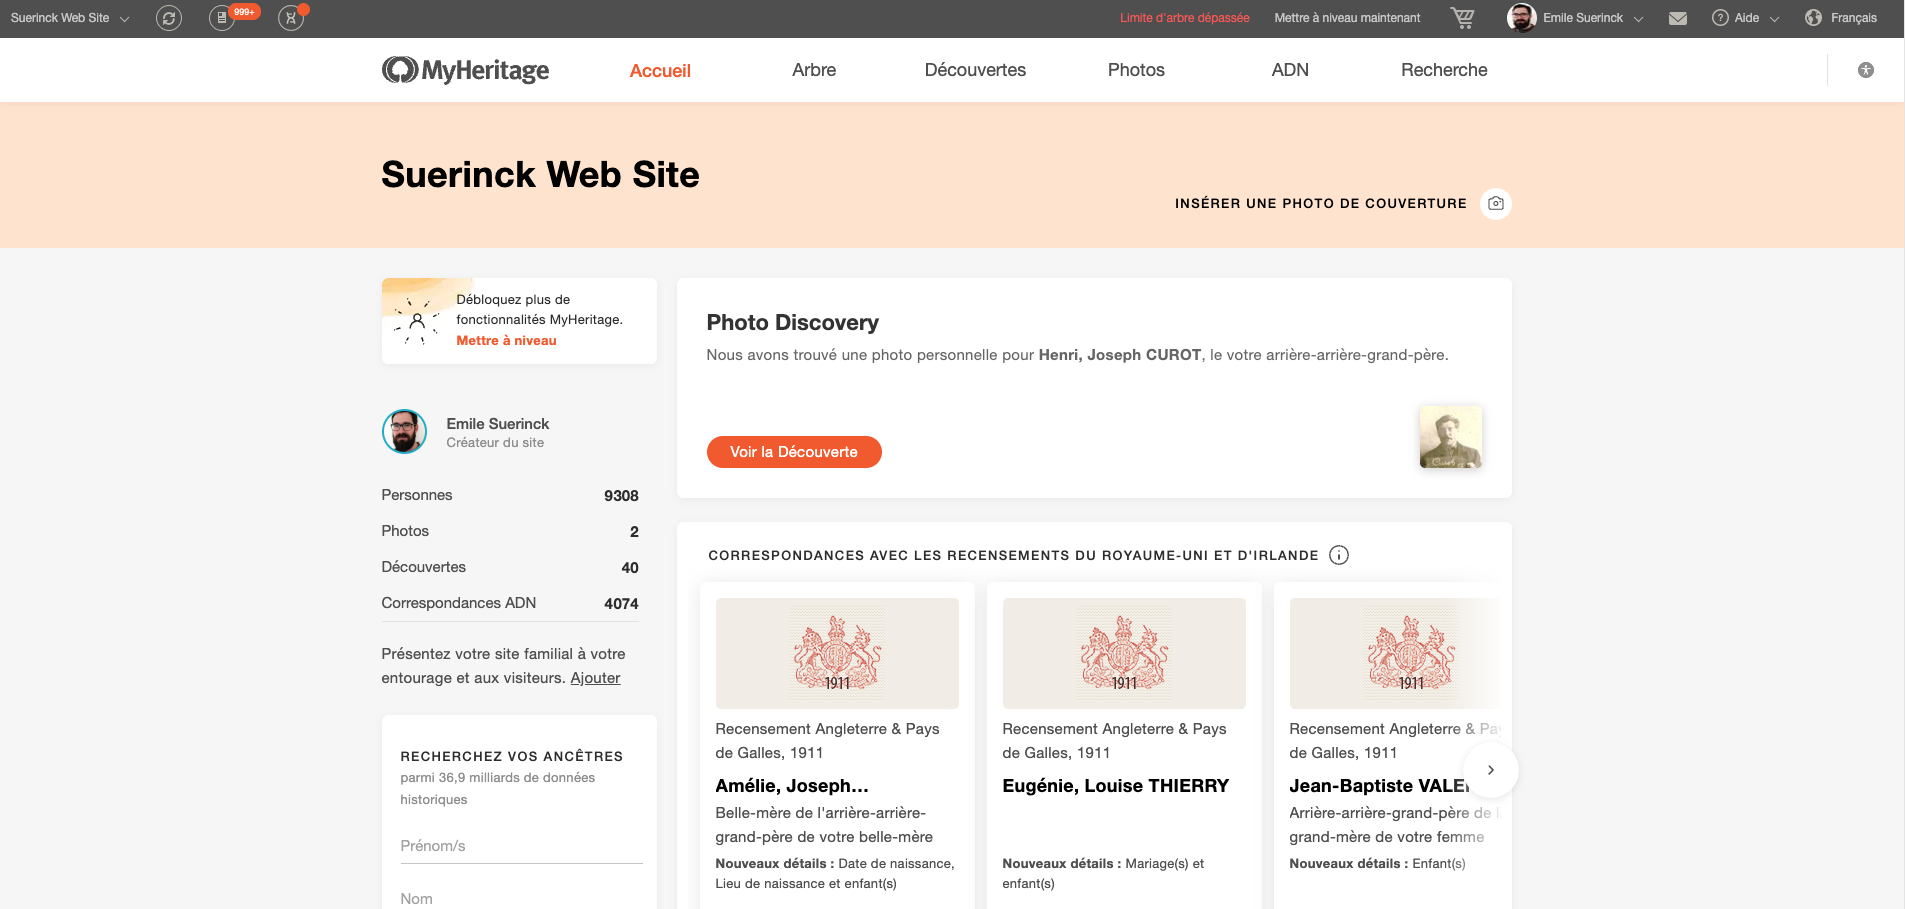Click the sidebar Découvertes count 40 row
This screenshot has width=1905, height=909.
pyautogui.click(x=510, y=568)
